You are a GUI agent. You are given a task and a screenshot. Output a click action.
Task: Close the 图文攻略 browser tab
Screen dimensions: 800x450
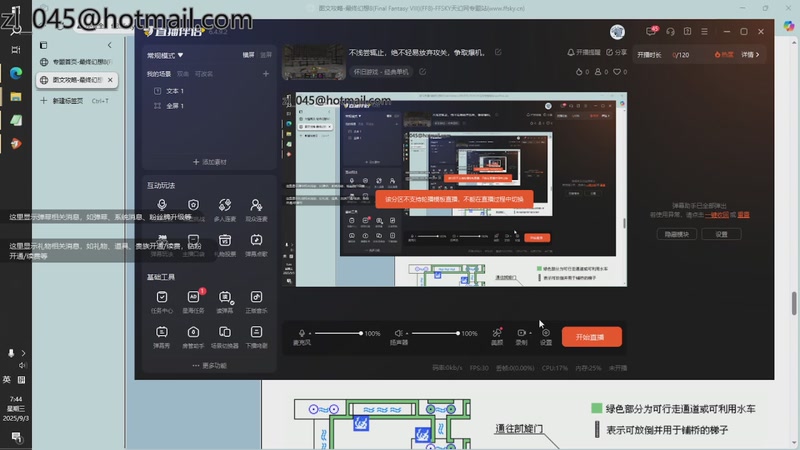(110, 80)
